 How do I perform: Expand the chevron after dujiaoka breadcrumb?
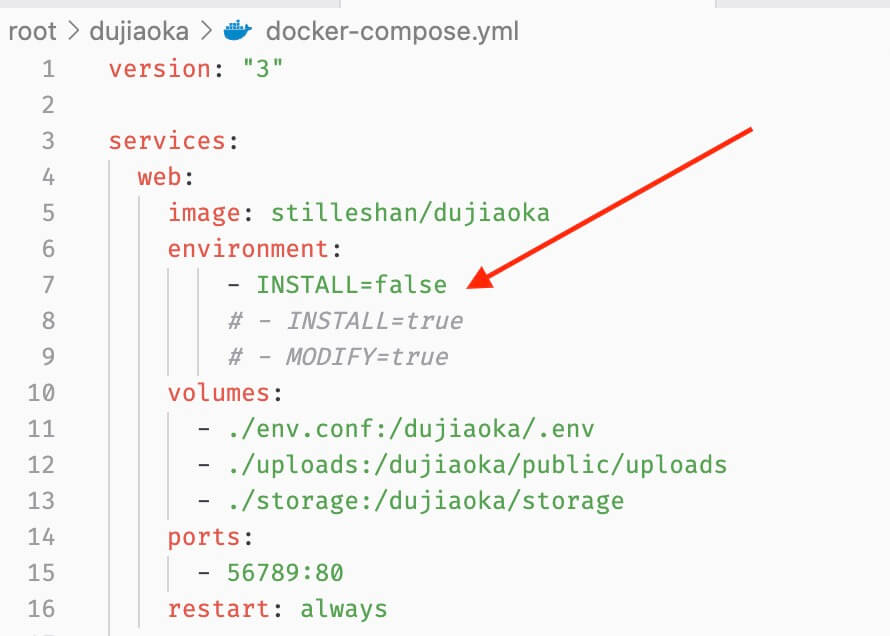click(206, 31)
